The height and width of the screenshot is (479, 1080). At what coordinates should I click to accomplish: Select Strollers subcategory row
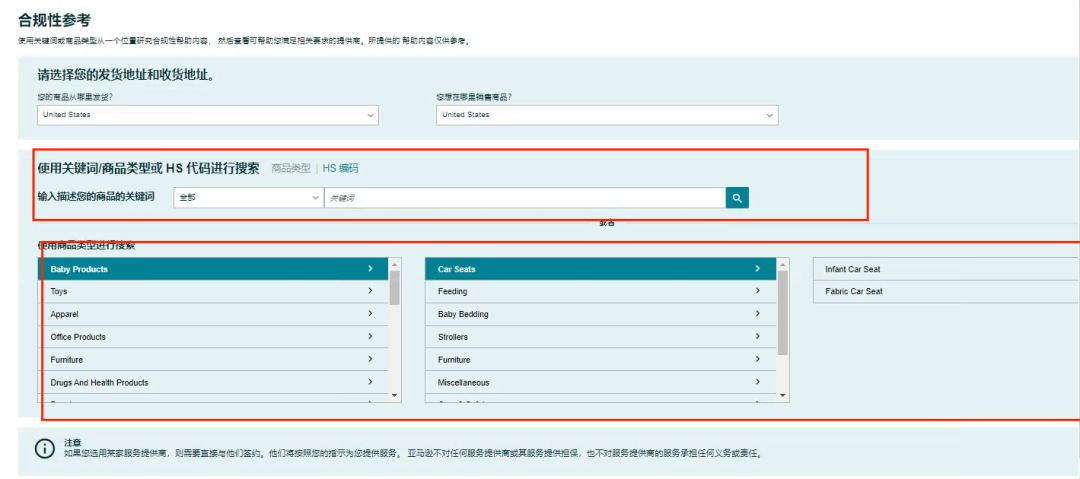[601, 337]
